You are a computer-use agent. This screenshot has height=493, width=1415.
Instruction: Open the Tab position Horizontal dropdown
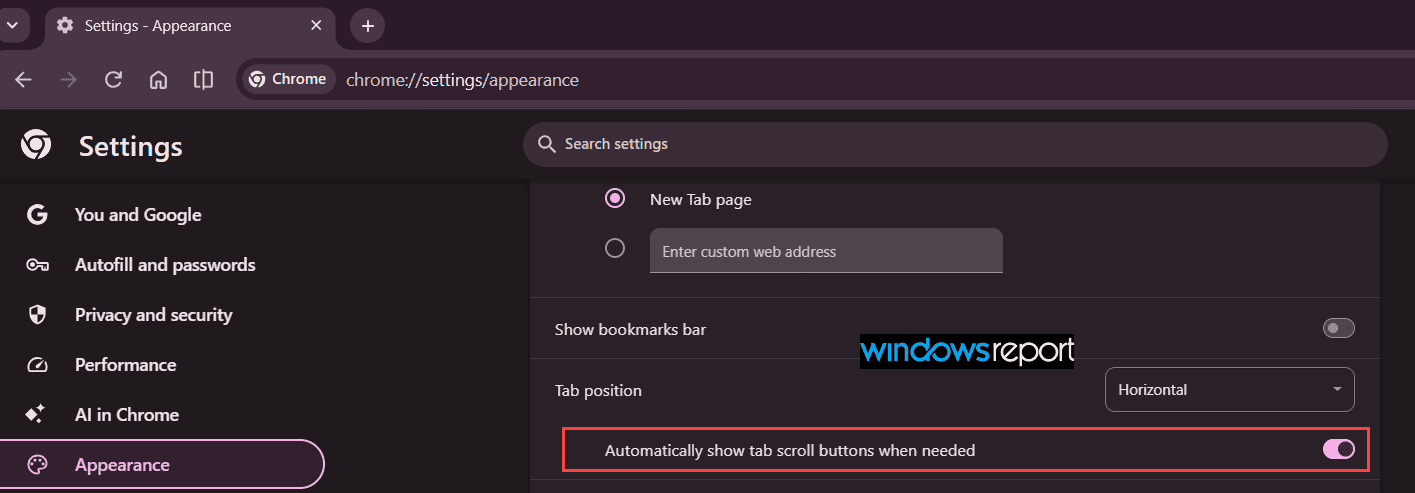tap(1229, 390)
